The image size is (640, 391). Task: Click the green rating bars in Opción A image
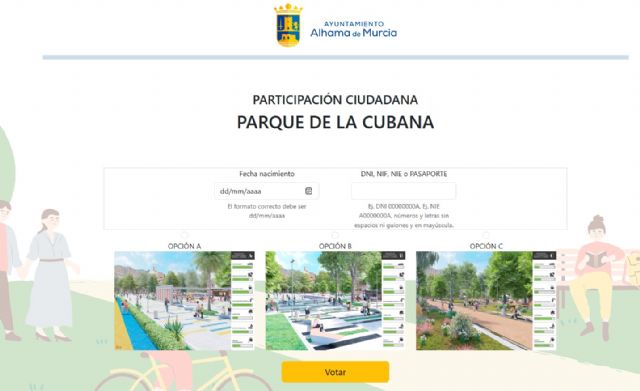point(243,304)
